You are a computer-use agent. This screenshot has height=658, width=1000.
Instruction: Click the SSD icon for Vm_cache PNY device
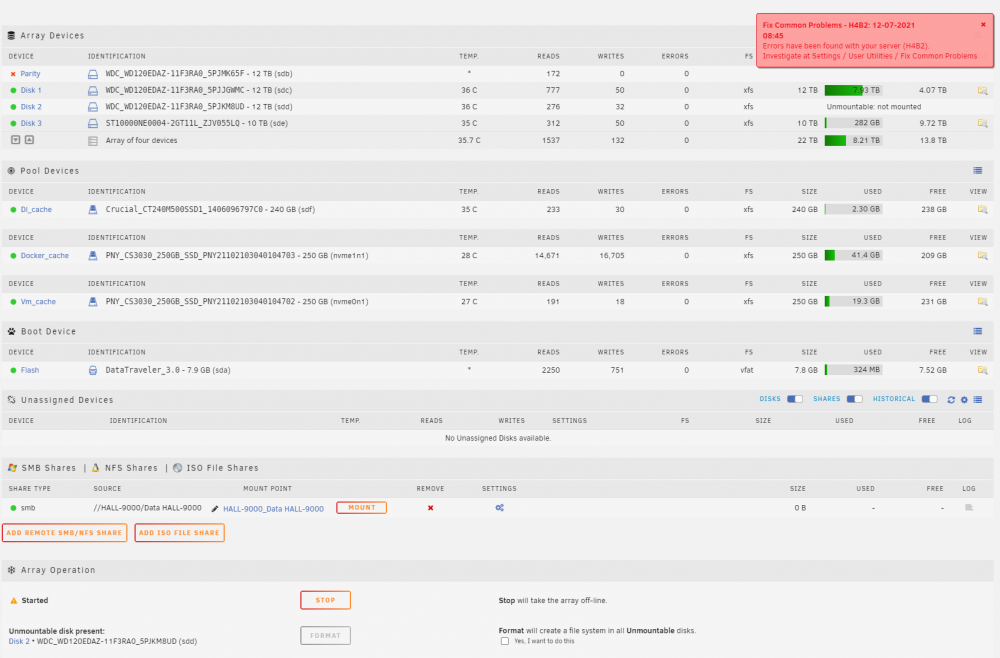coord(93,302)
